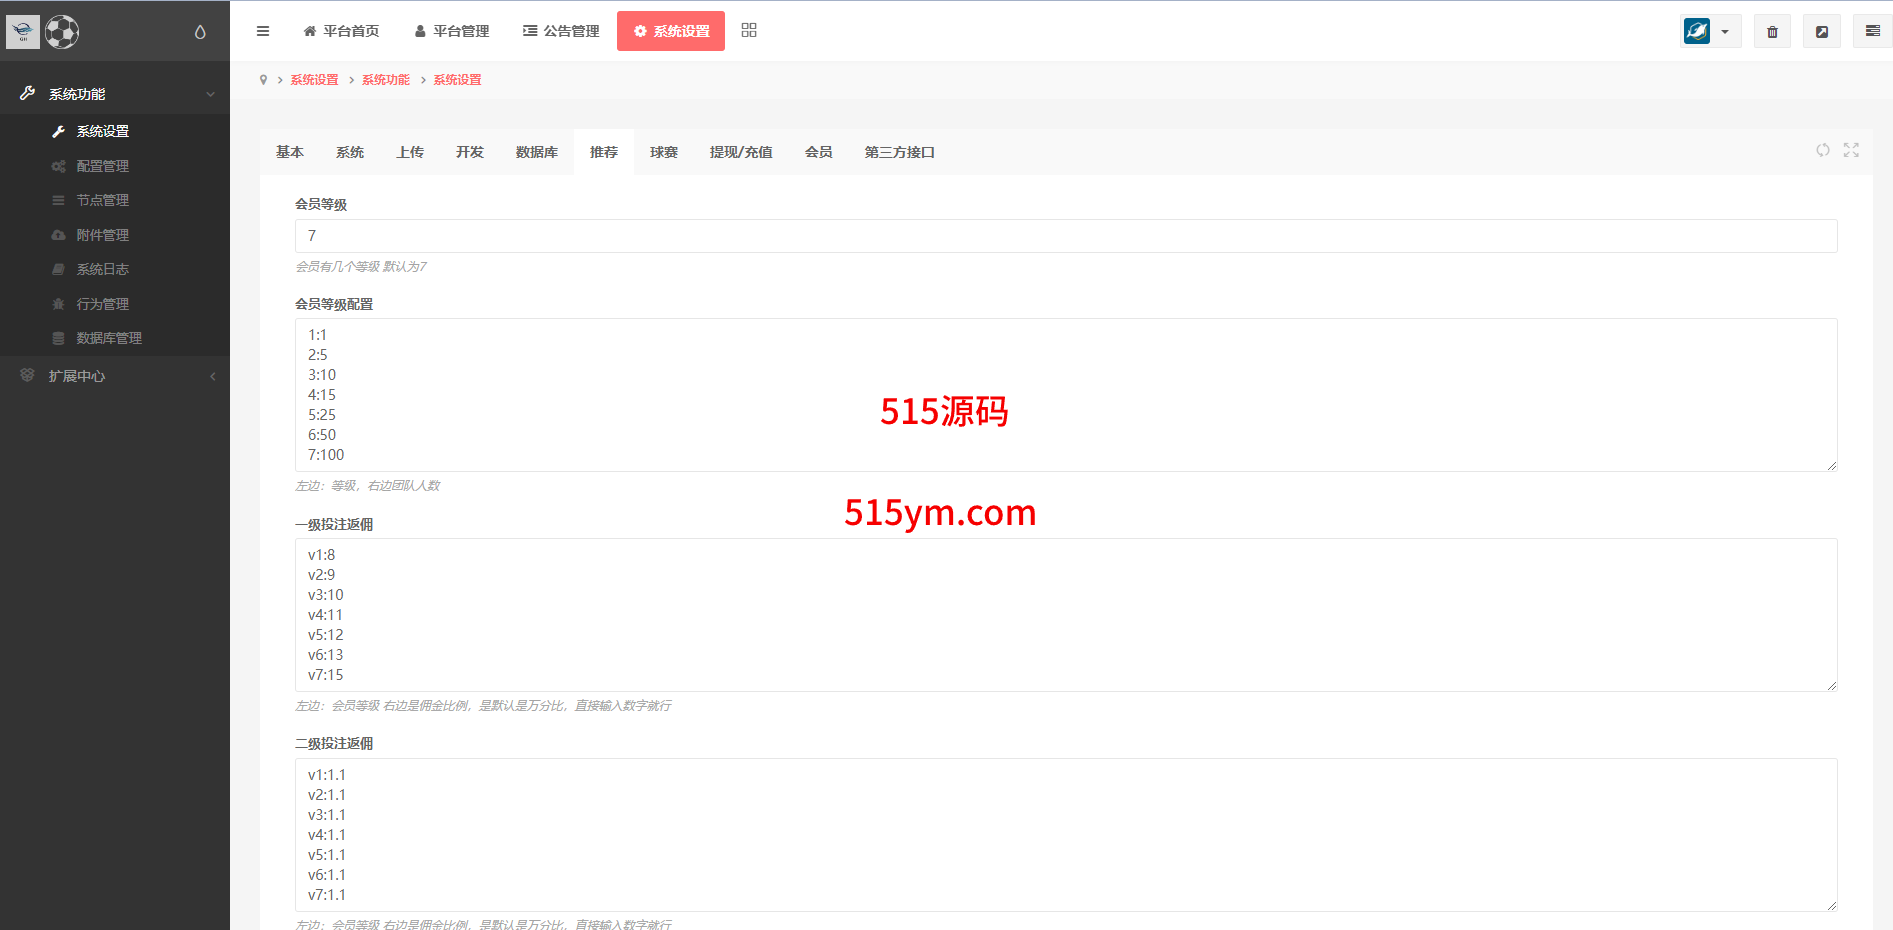Click the 系统功能 breadcrumb link

click(x=386, y=80)
